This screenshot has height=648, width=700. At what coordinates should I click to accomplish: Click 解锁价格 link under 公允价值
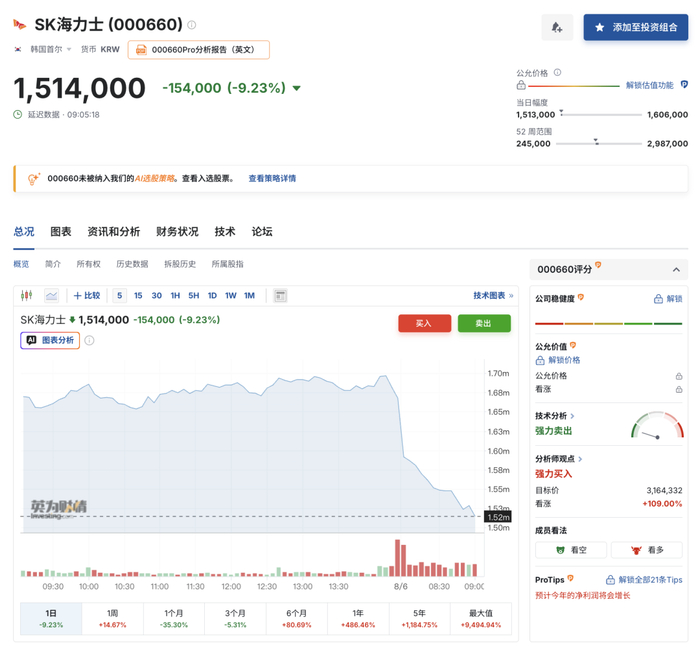558,360
